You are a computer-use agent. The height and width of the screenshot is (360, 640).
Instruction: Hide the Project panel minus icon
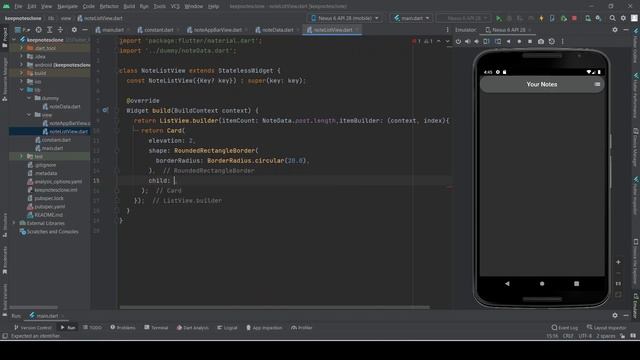pyautogui.click(x=85, y=30)
